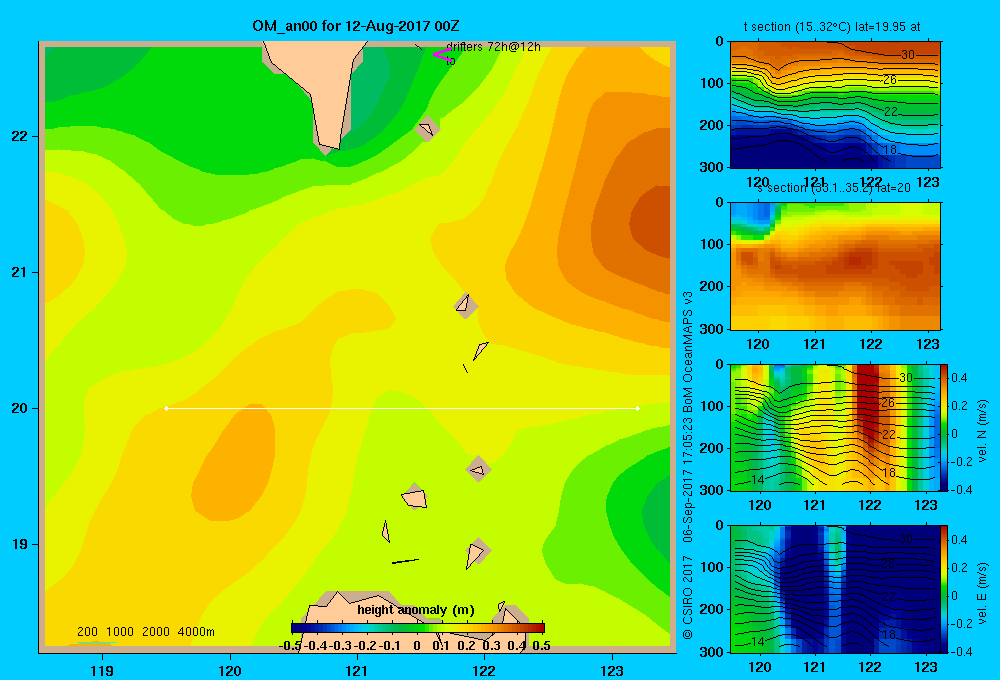
Task: Click the "drifters 72h@12h" label
Action: click(x=493, y=47)
